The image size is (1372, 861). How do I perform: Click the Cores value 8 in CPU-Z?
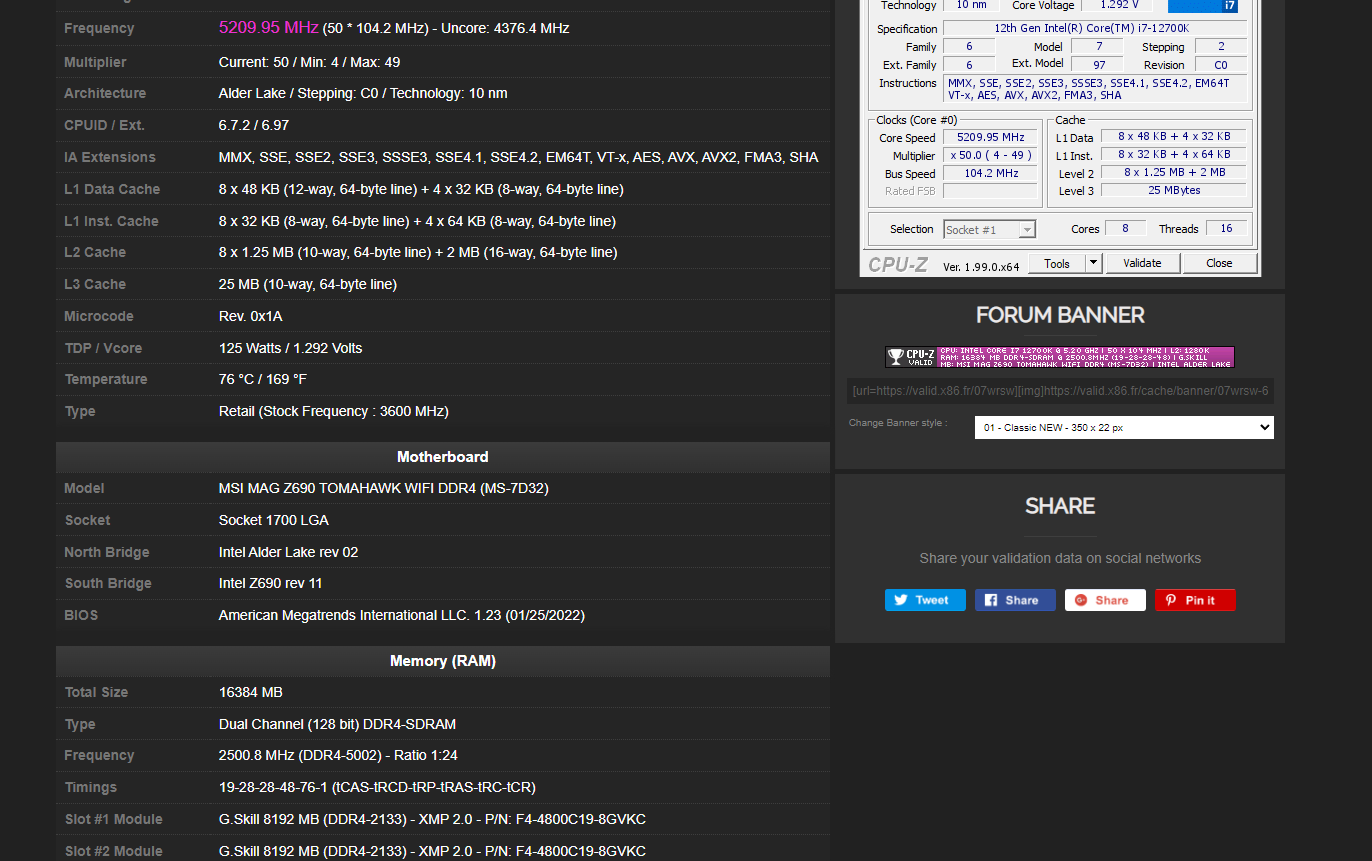click(x=1125, y=229)
